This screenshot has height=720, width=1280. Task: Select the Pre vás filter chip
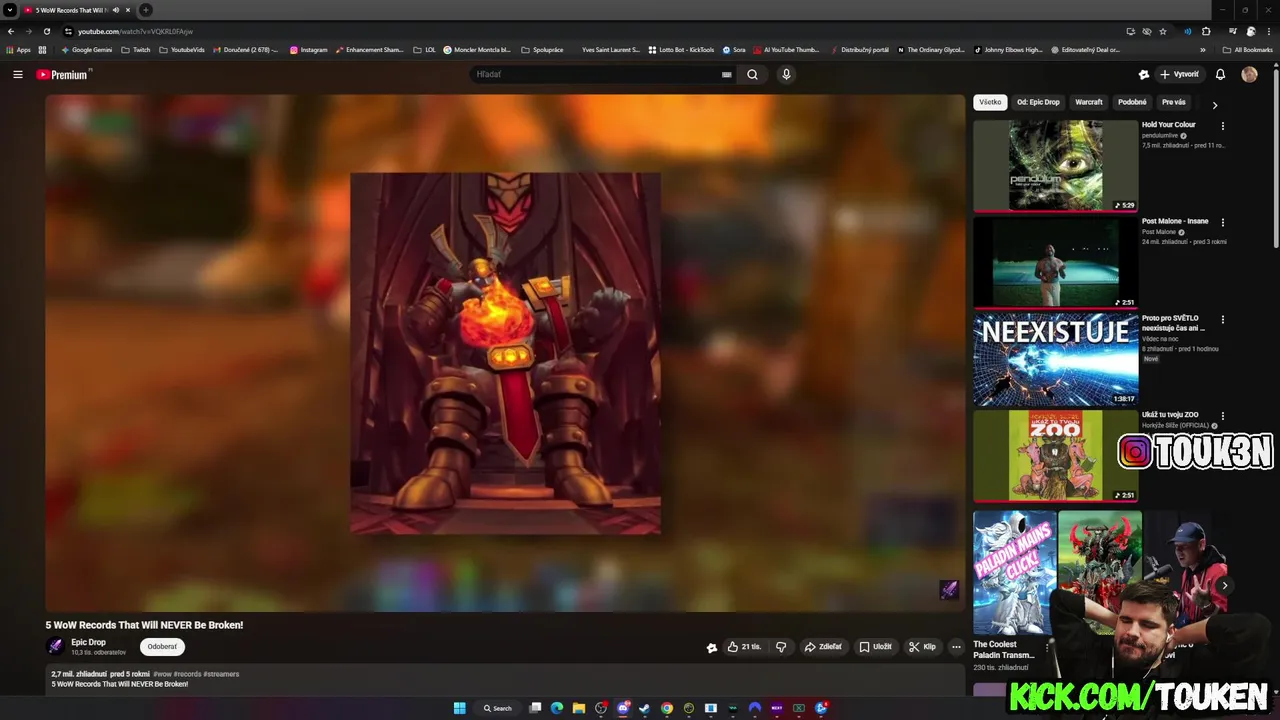pos(1174,102)
